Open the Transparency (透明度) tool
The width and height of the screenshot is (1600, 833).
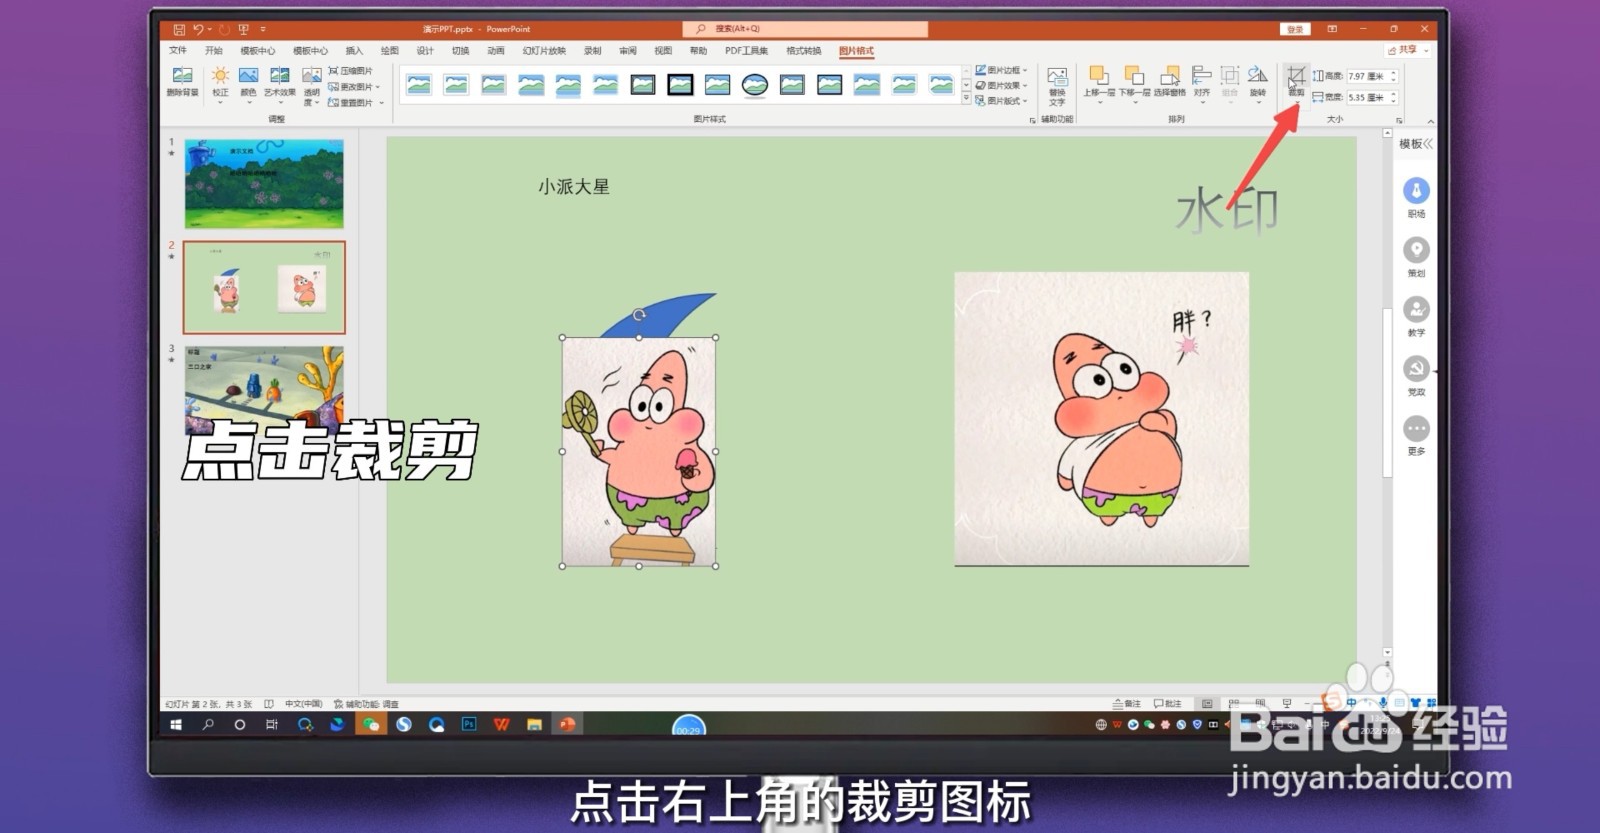point(312,86)
